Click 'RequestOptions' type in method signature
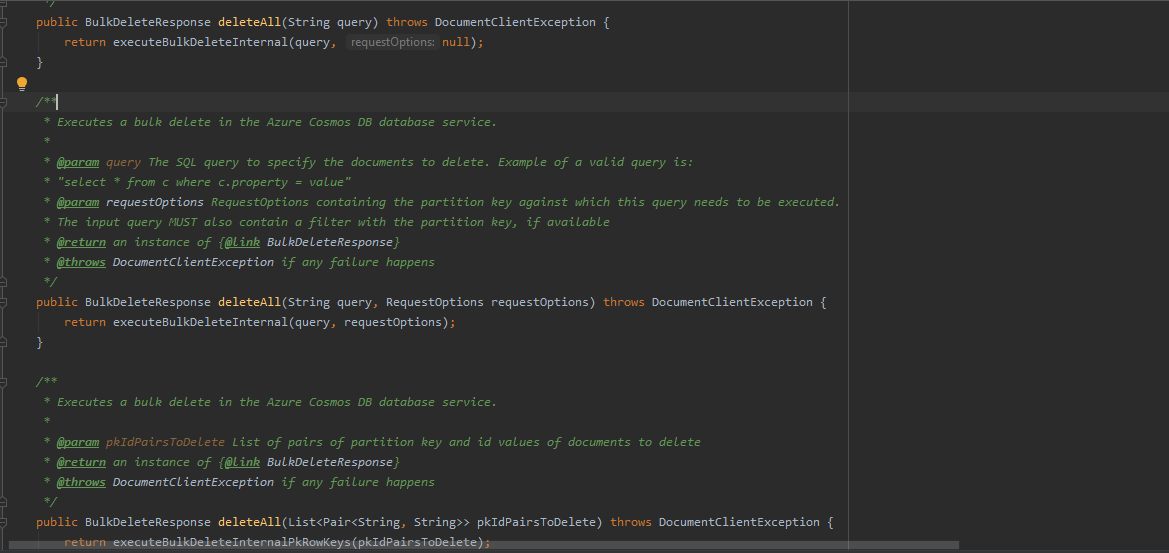 click(435, 302)
